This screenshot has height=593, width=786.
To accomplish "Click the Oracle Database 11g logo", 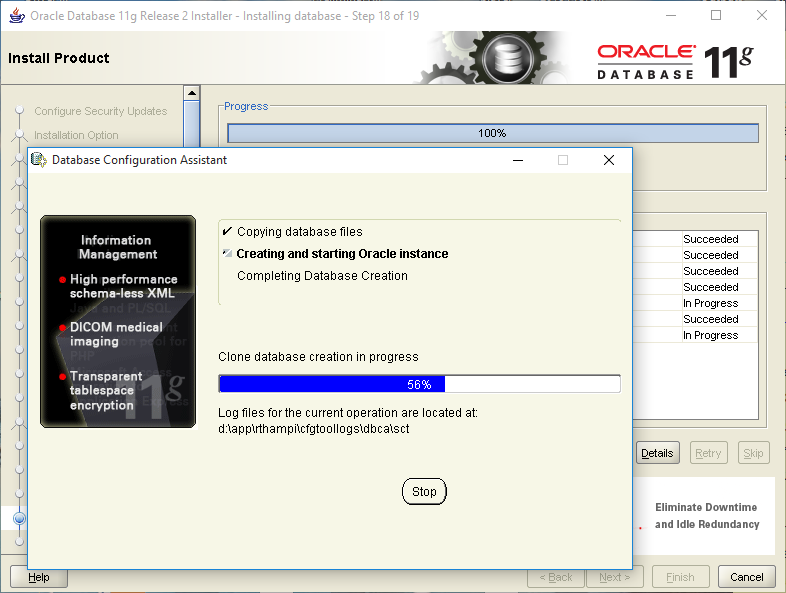I will coord(675,62).
